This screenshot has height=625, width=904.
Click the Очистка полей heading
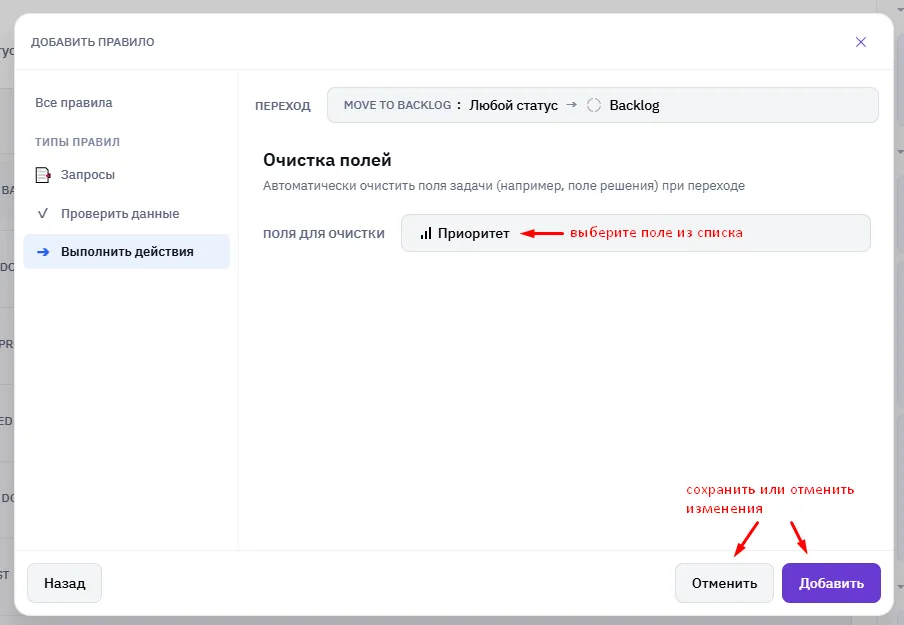pyautogui.click(x=327, y=160)
